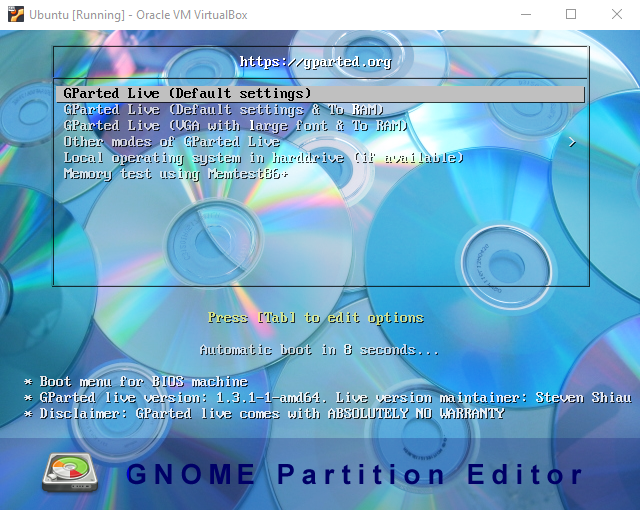Click 'Ubuntu [Running] - Oracle VM VirtualBox' title
The image size is (640, 510).
(138, 15)
